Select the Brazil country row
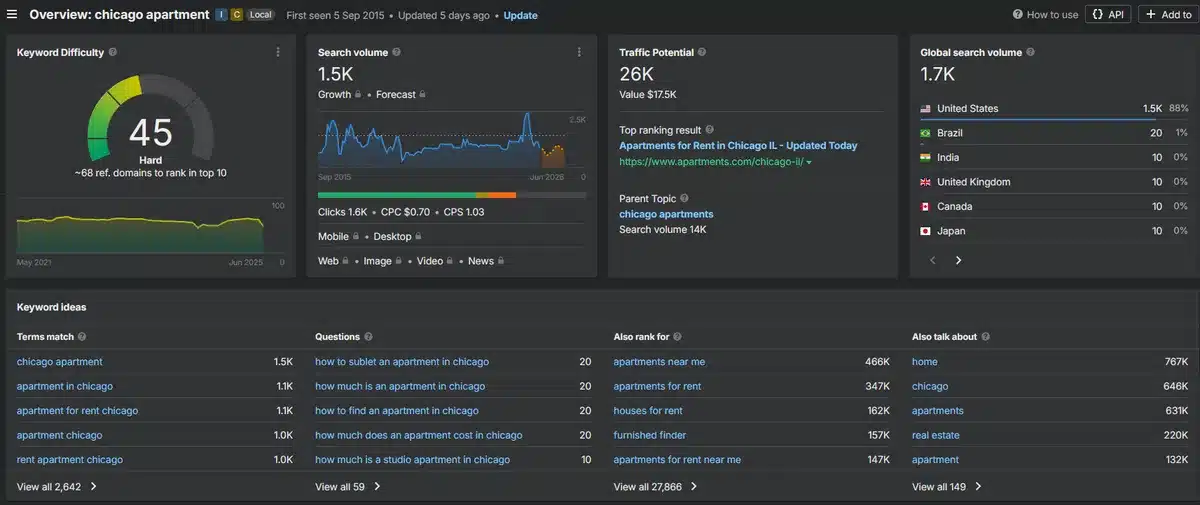Image resolution: width=1200 pixels, height=505 pixels. click(1053, 133)
